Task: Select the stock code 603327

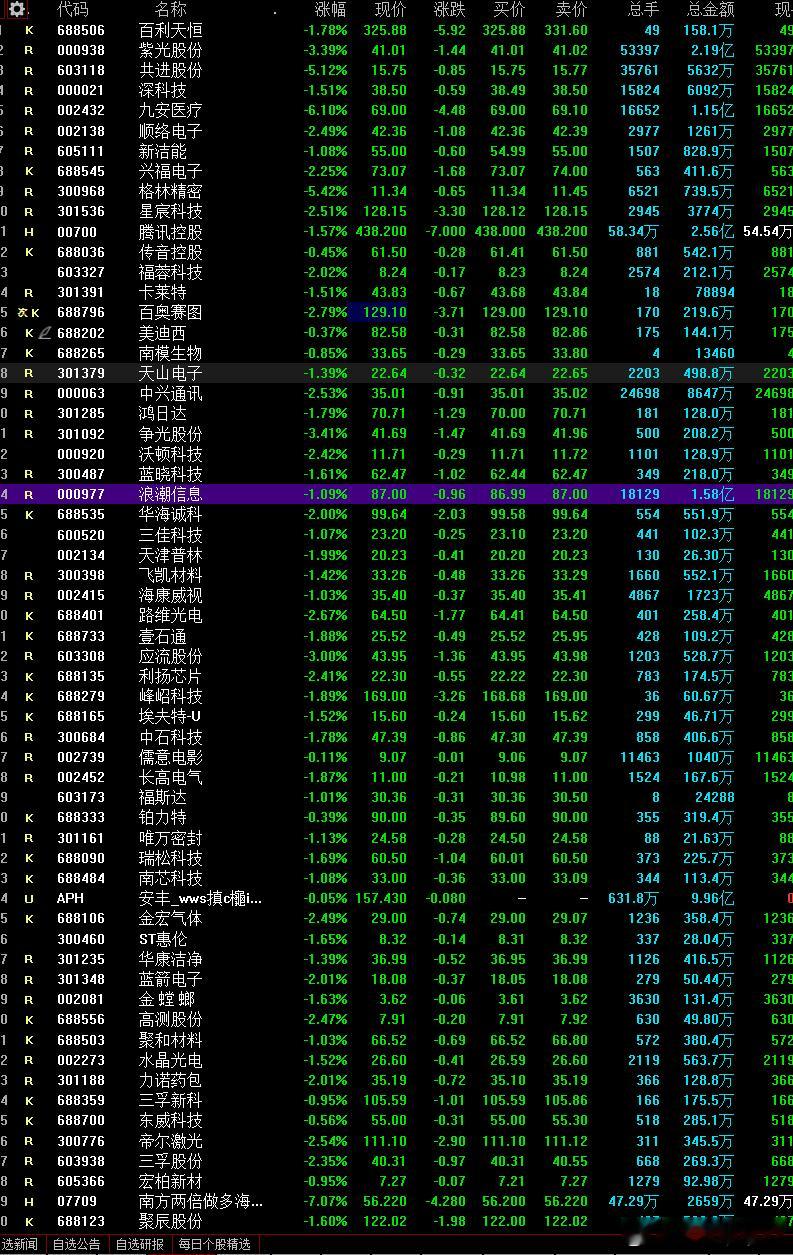Action: tap(81, 273)
